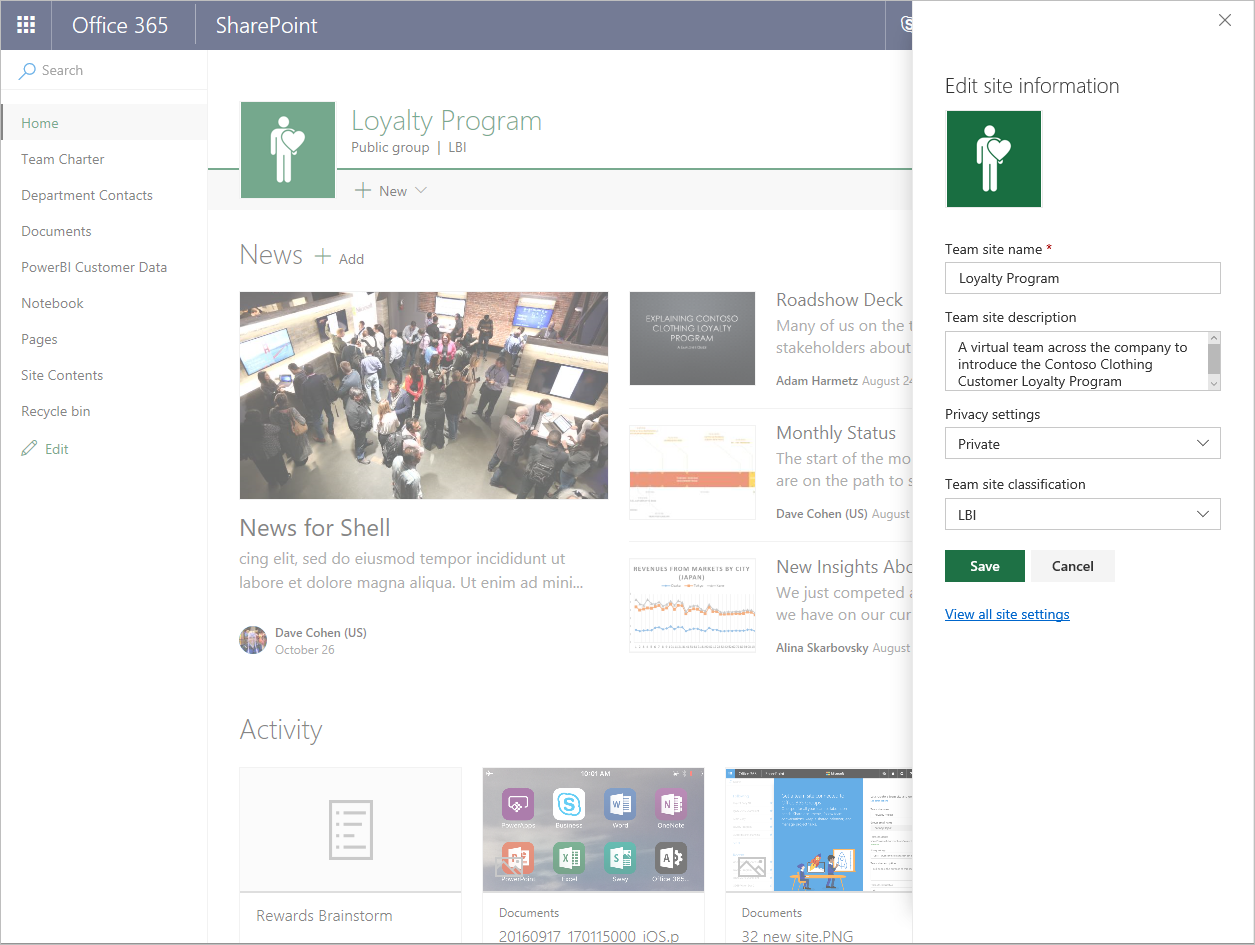Click the Team site name input field
Viewport: 1255px width, 945px height.
click(x=1083, y=278)
